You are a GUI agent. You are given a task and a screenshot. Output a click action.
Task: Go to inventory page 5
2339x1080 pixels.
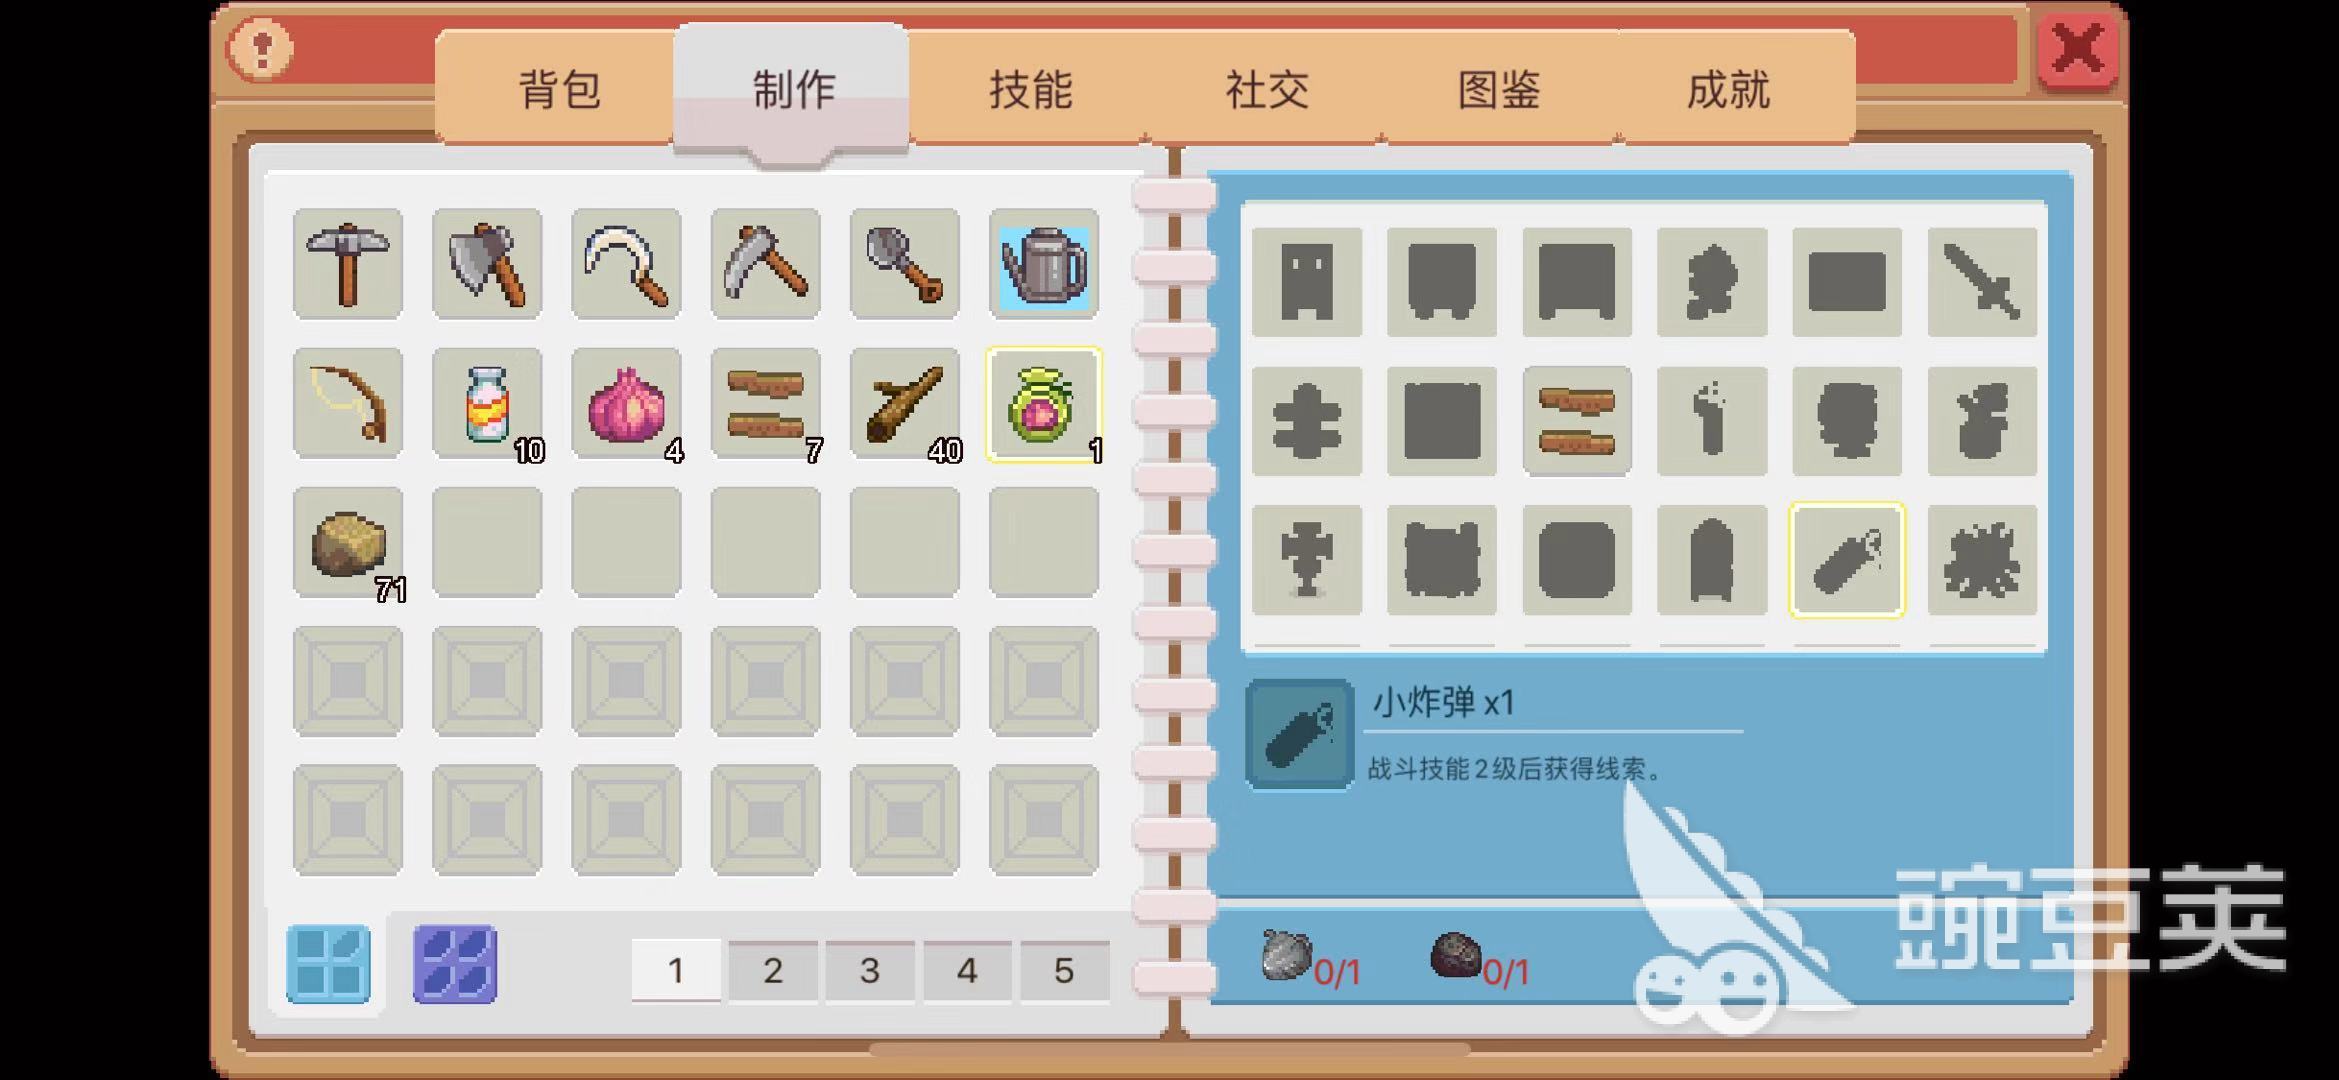[x=1064, y=970]
